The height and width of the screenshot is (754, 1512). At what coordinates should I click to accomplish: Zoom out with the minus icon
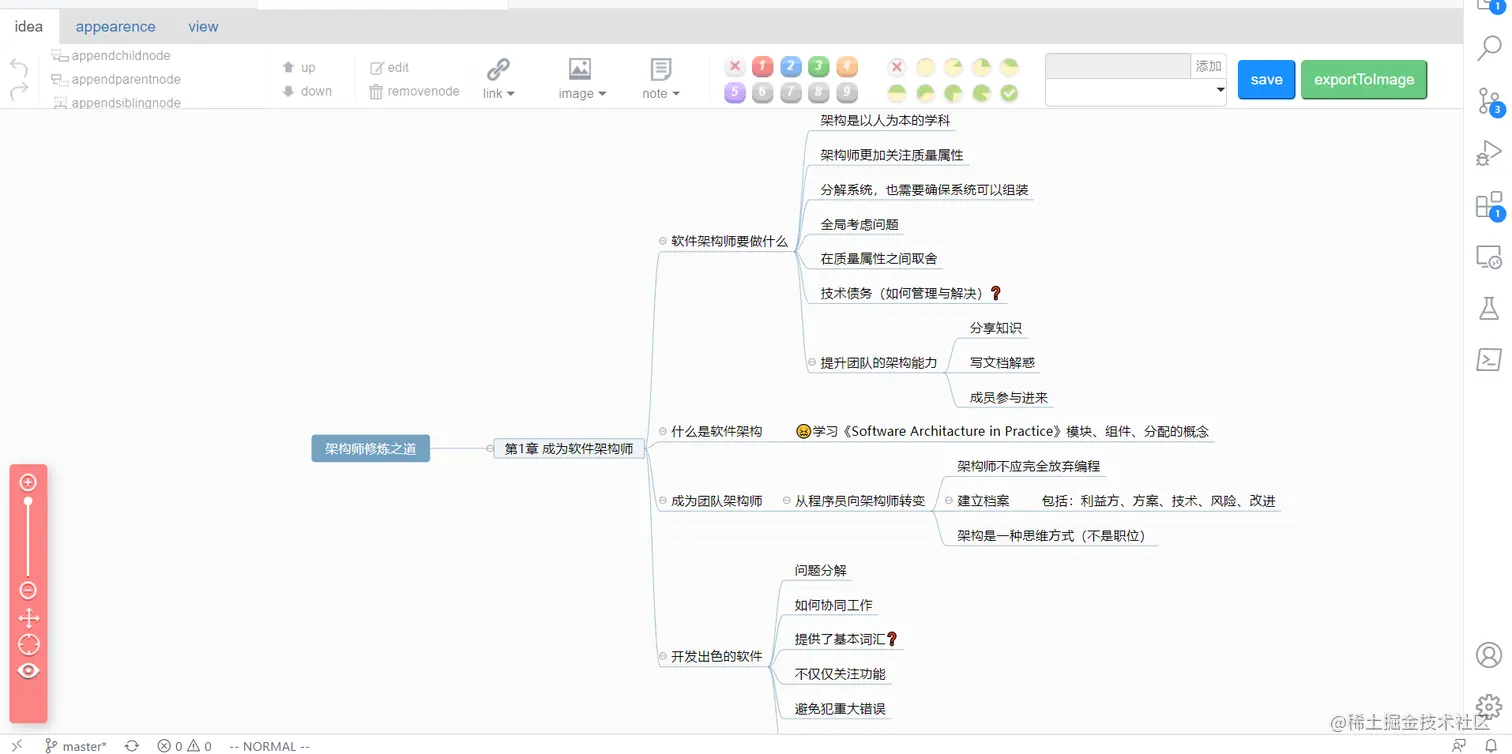28,590
